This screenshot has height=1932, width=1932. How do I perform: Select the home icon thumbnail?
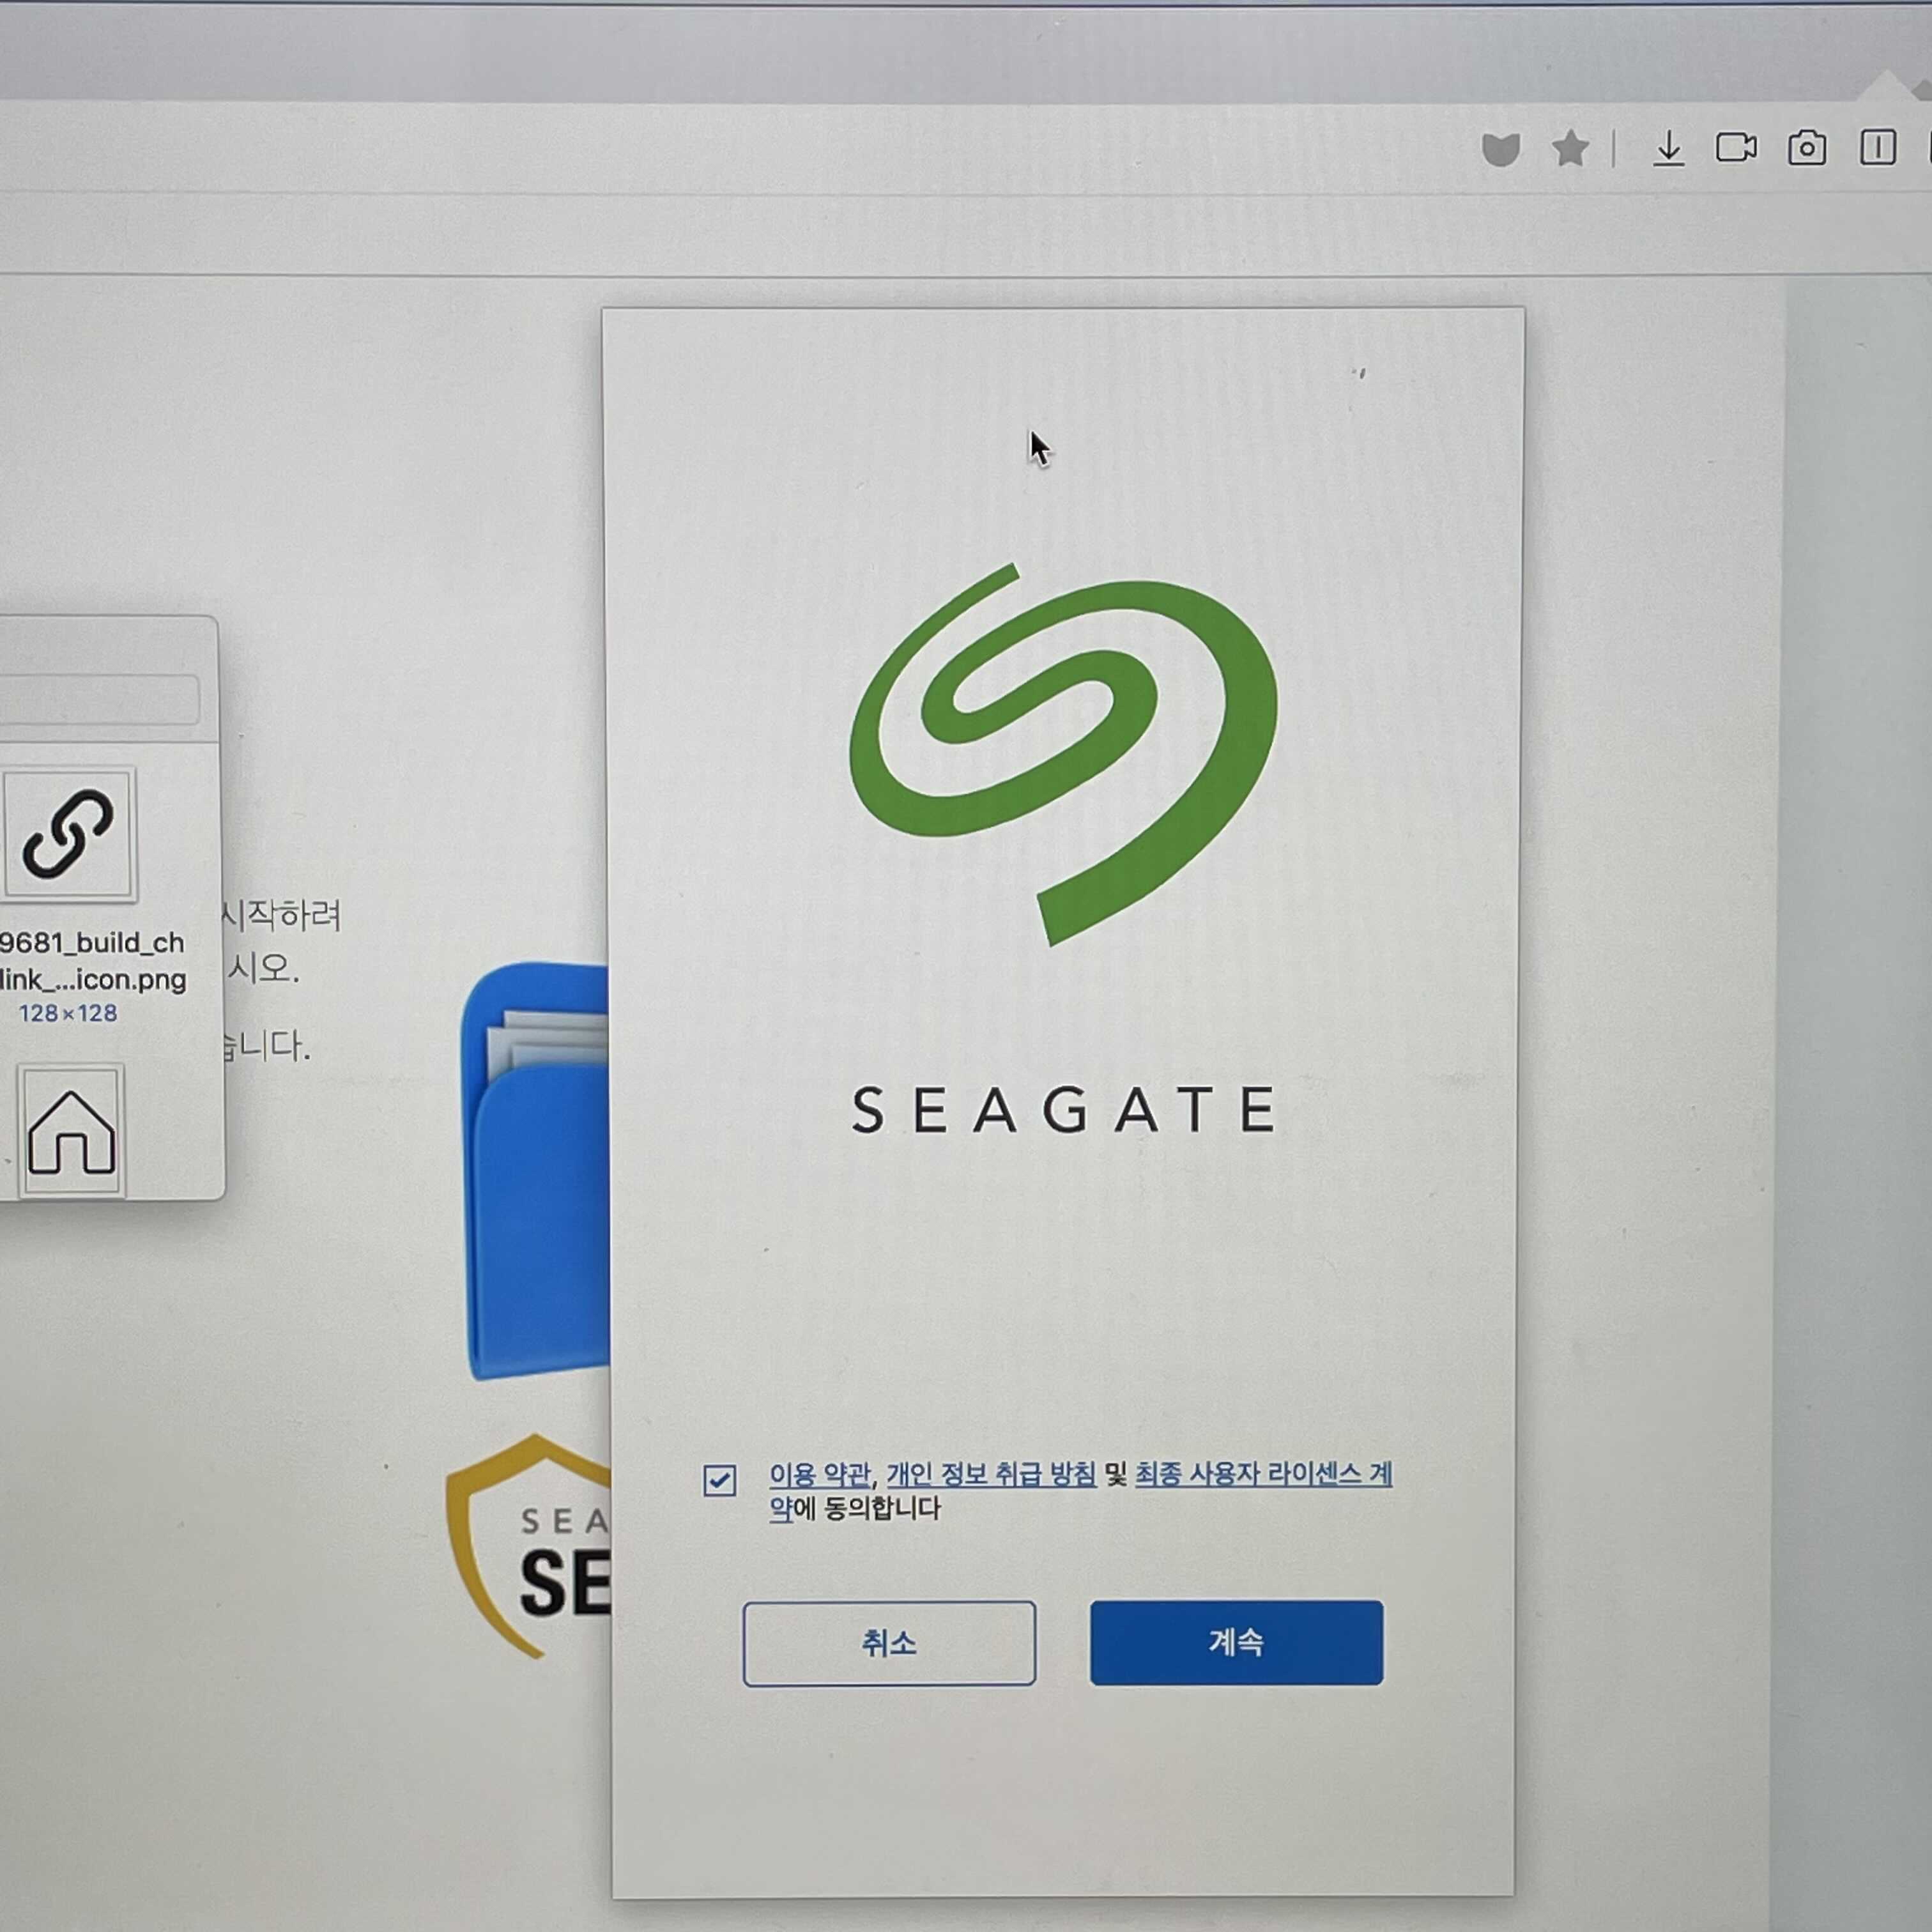(71, 1130)
